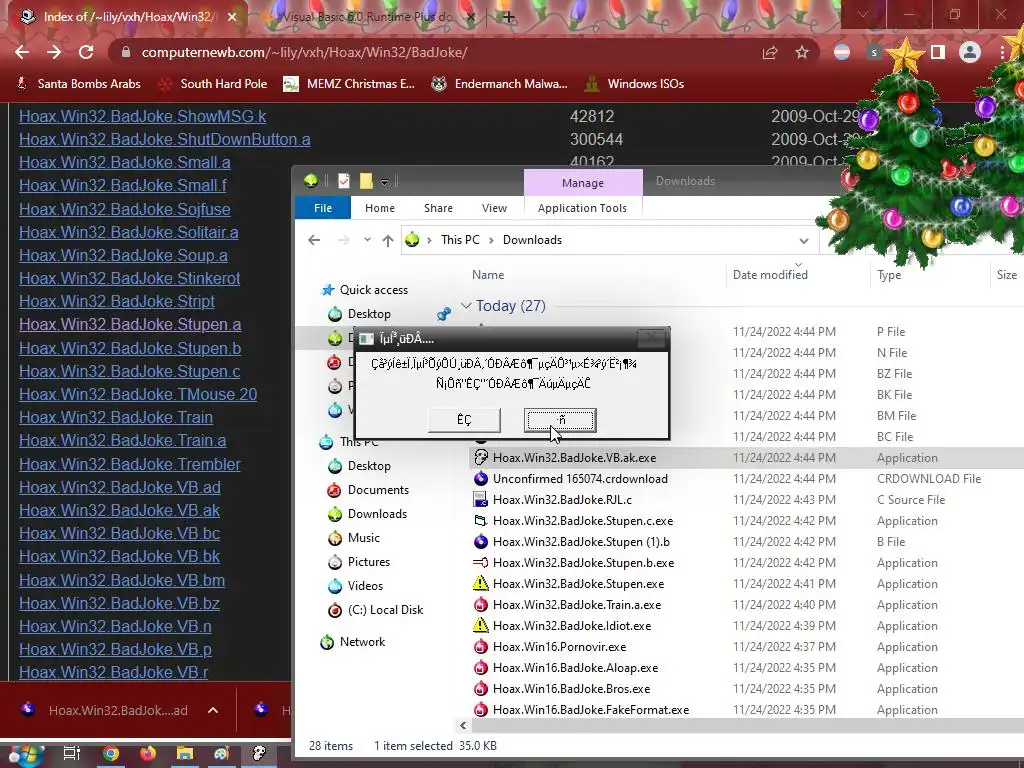Viewport: 1024px width, 768px height.
Task: Reload the computernewb page
Action: (x=86, y=52)
